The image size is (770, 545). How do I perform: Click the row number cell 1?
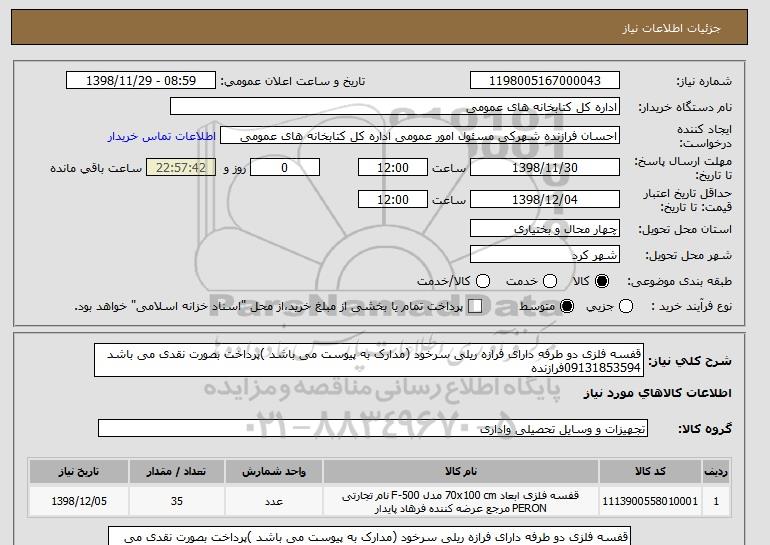[716, 501]
